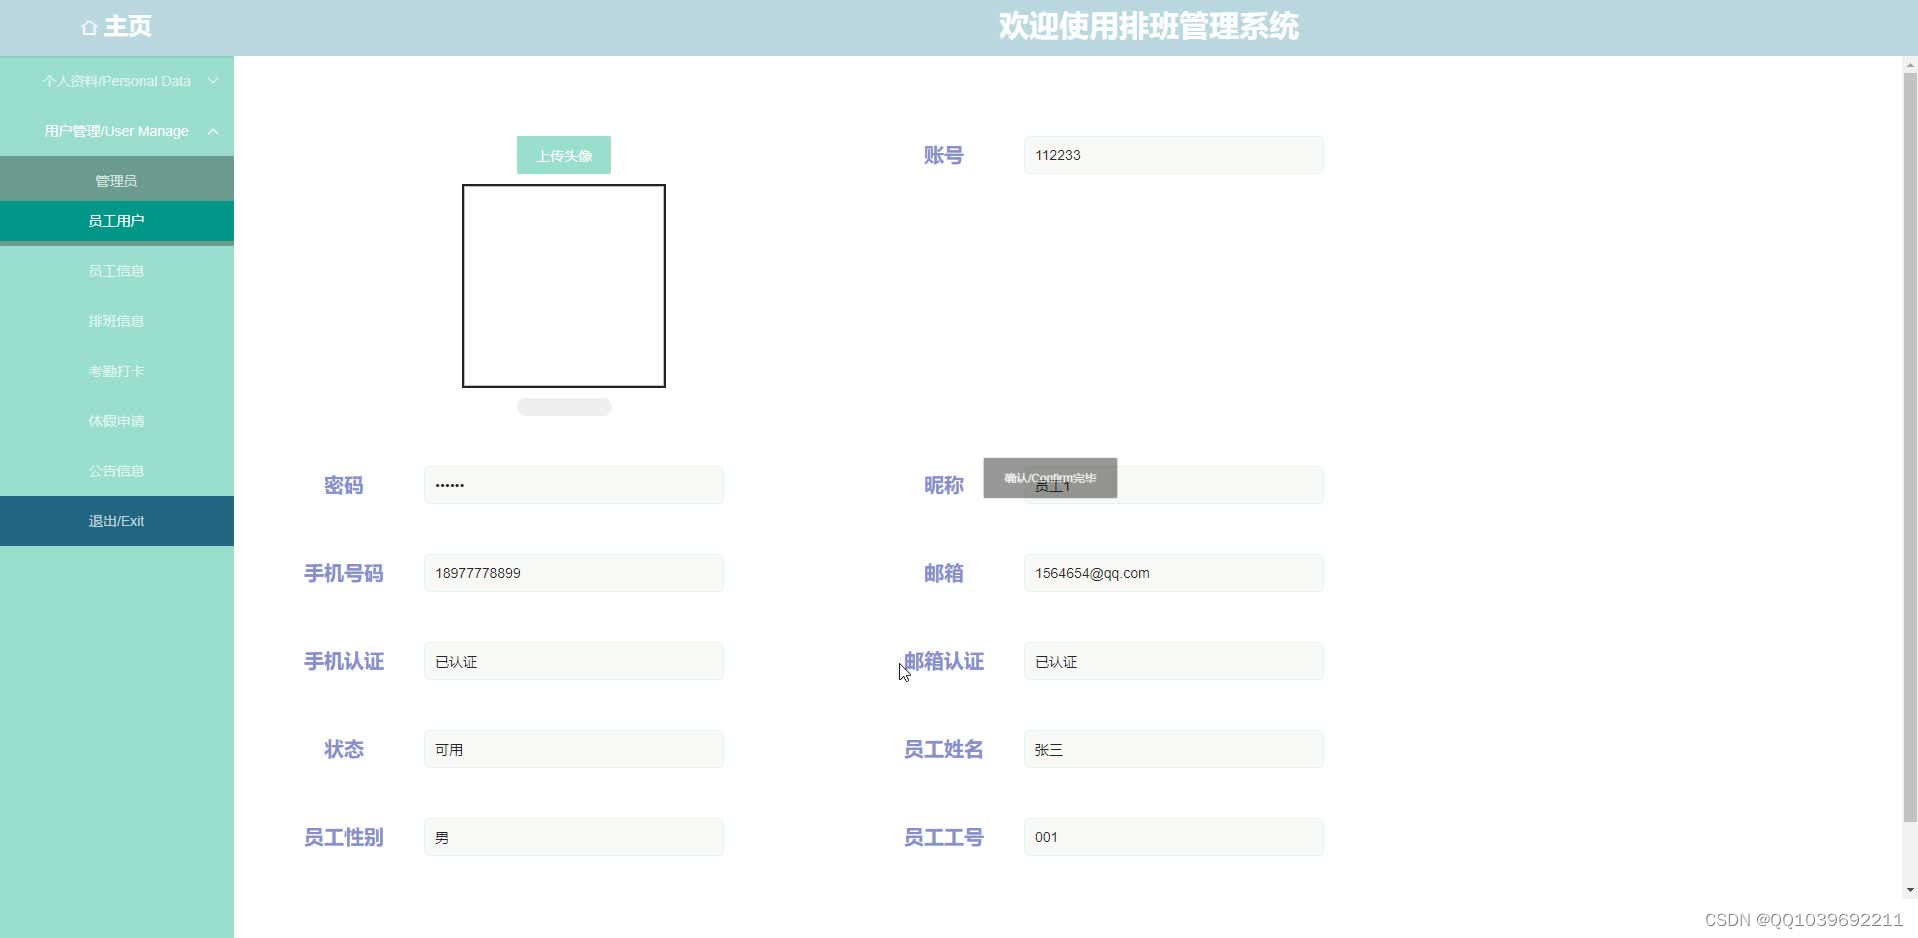Click the vertical scrollbar thumb
Viewport: 1918px width, 938px height.
tap(1910, 448)
